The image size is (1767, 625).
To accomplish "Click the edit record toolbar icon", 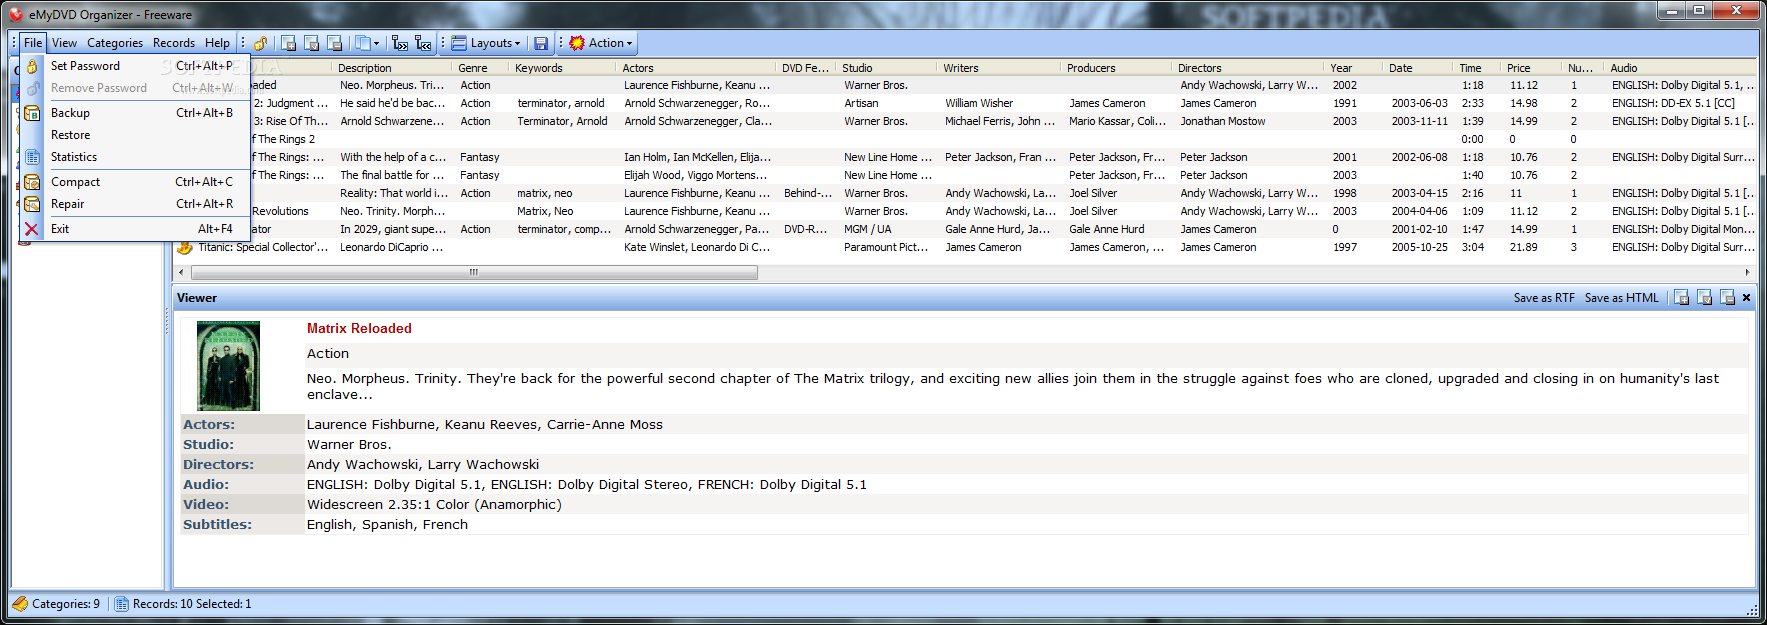I will click(311, 43).
